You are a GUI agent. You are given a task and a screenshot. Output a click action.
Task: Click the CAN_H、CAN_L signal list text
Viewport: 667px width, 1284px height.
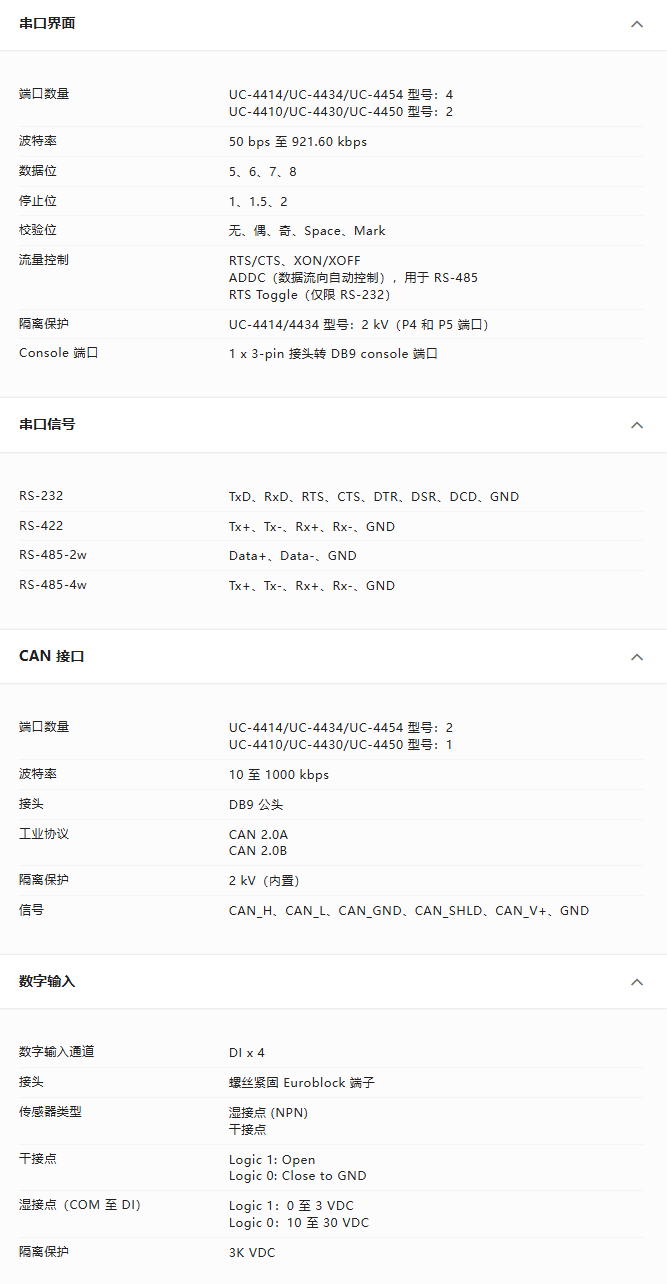(x=409, y=911)
